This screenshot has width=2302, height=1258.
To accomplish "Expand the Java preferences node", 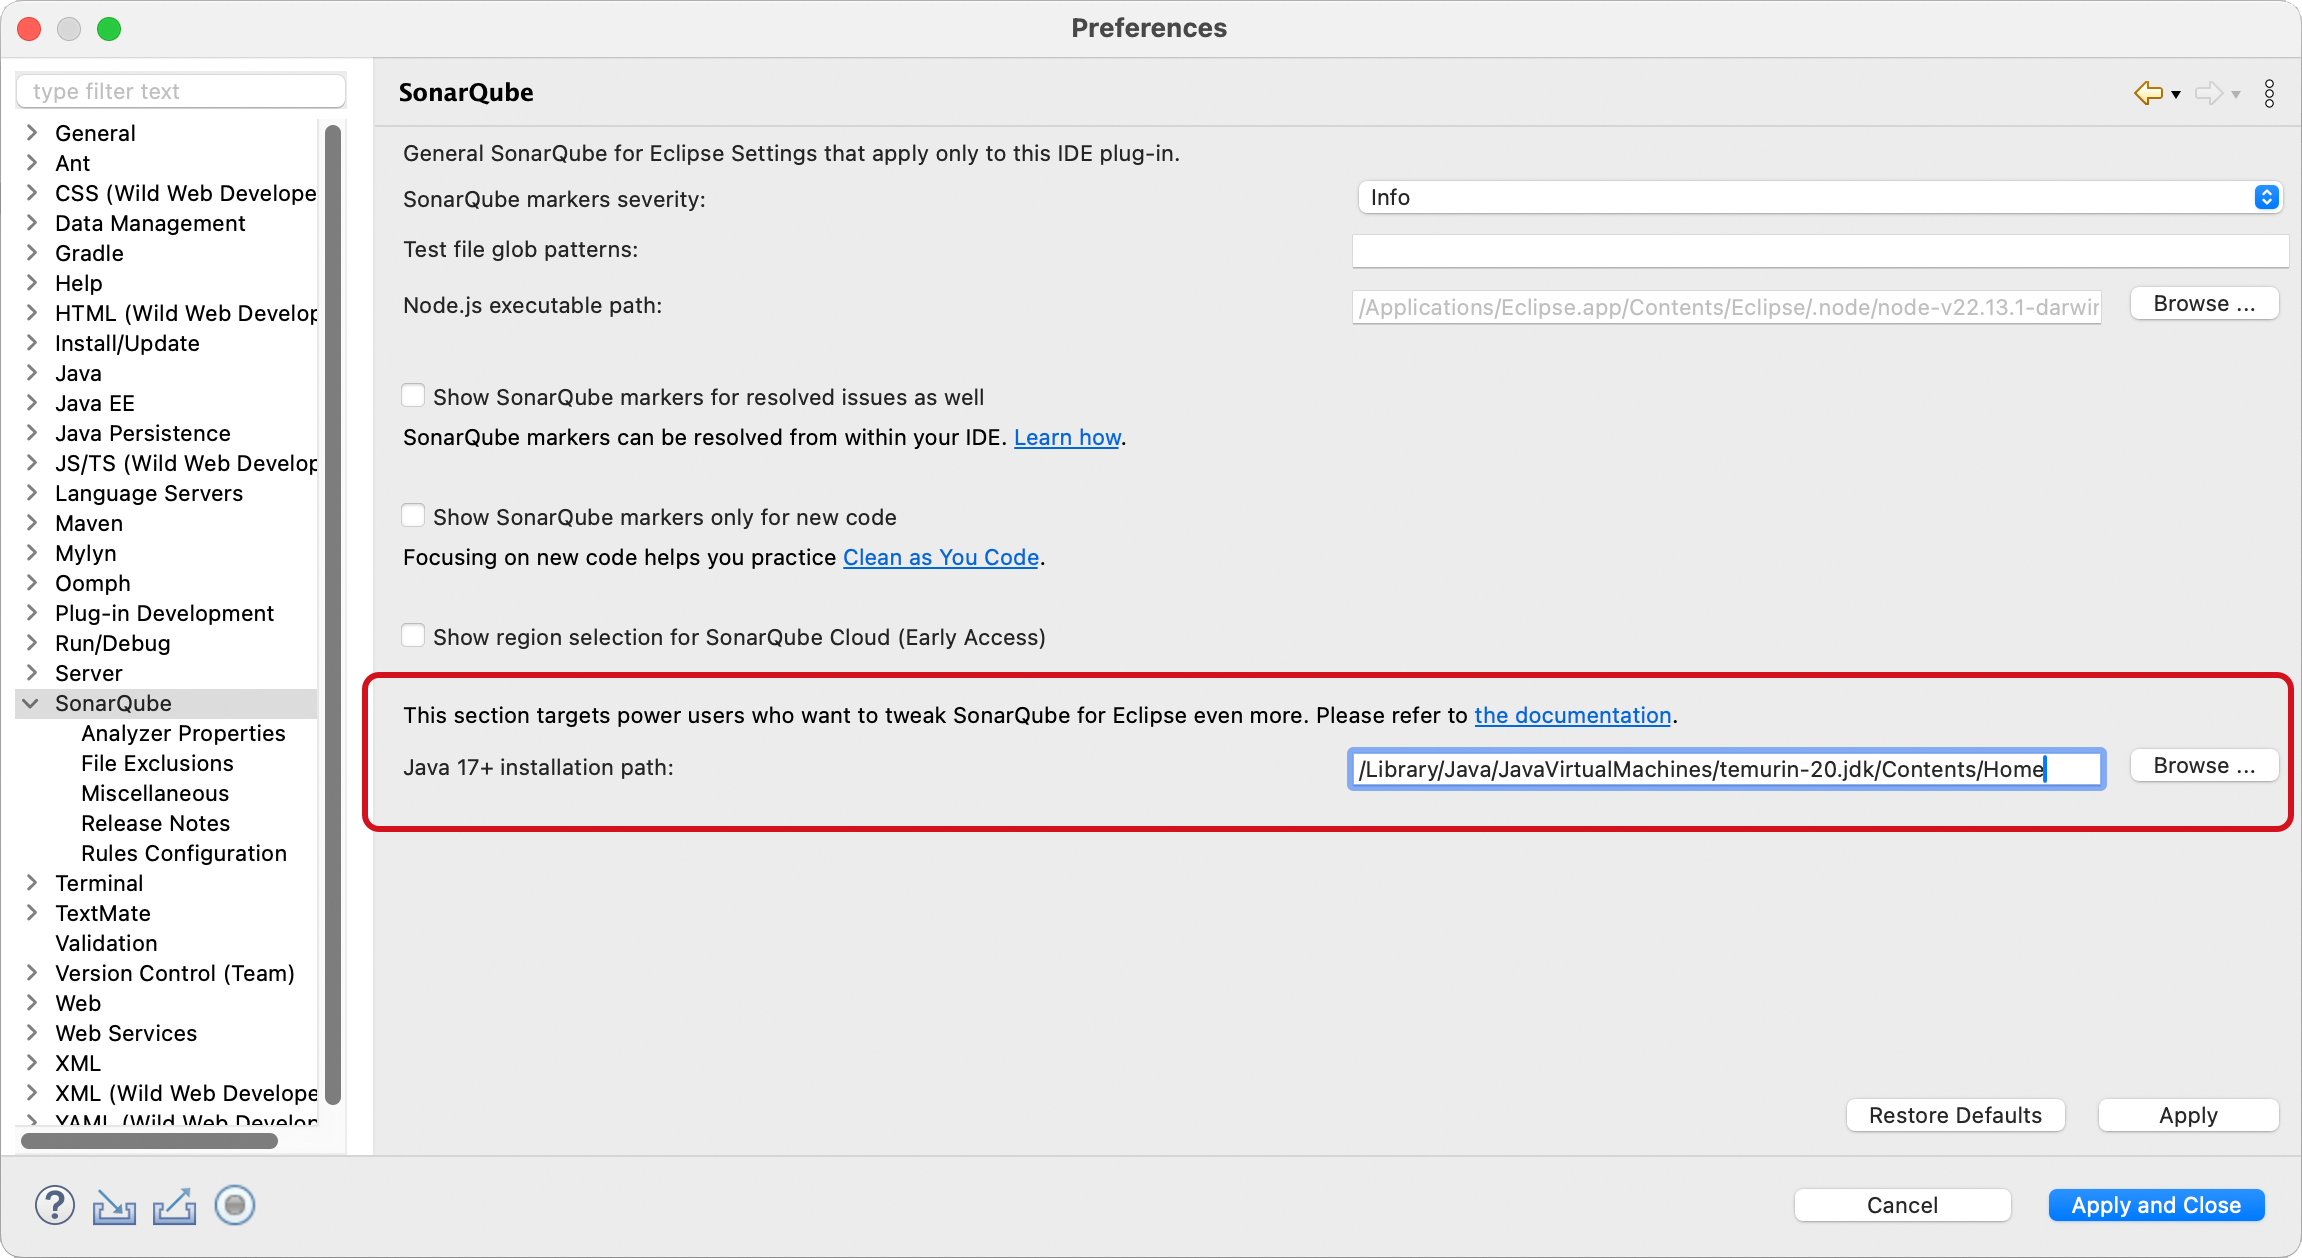I will click(x=32, y=372).
